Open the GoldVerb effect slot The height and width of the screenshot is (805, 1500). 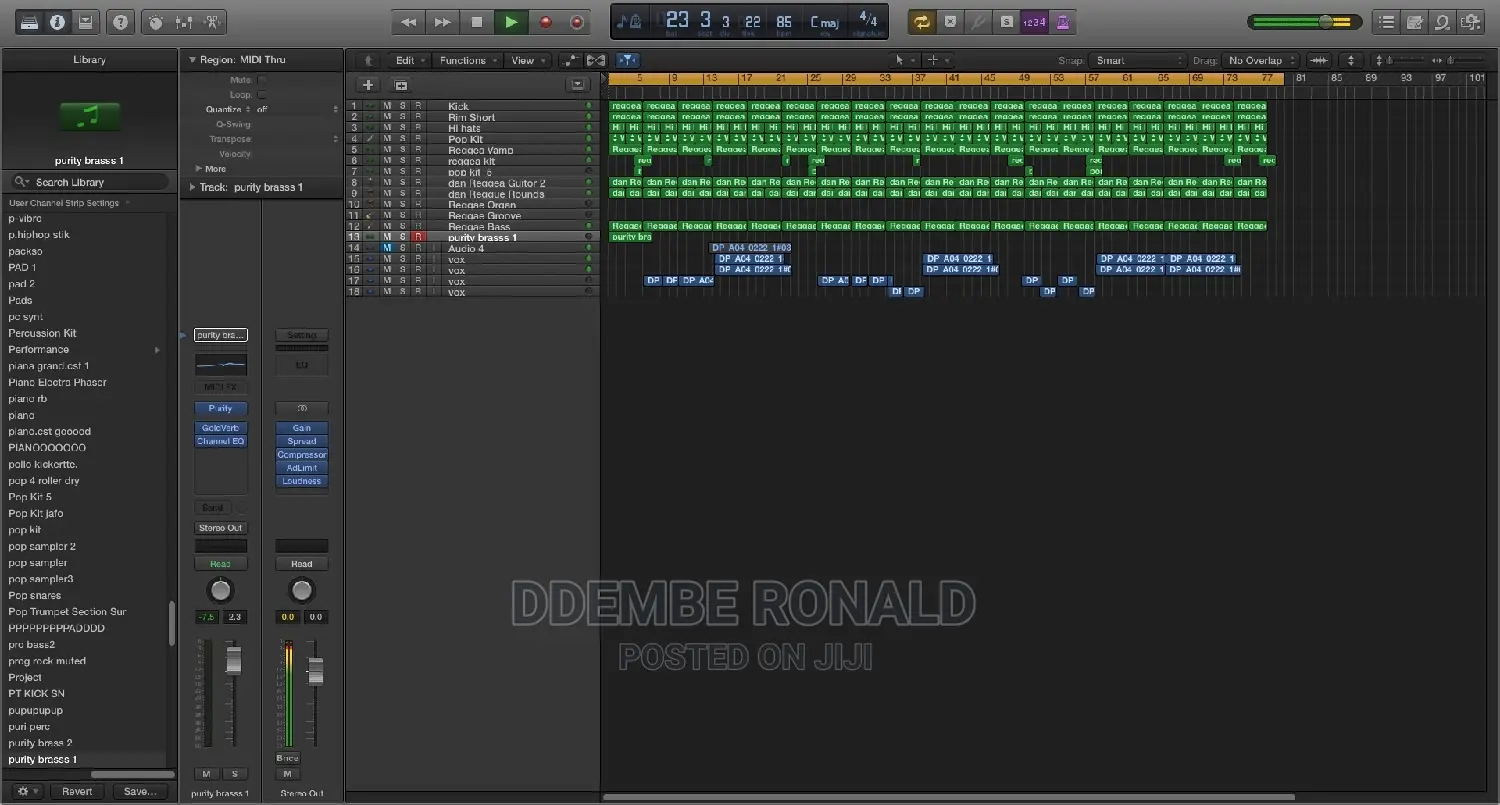coord(220,428)
